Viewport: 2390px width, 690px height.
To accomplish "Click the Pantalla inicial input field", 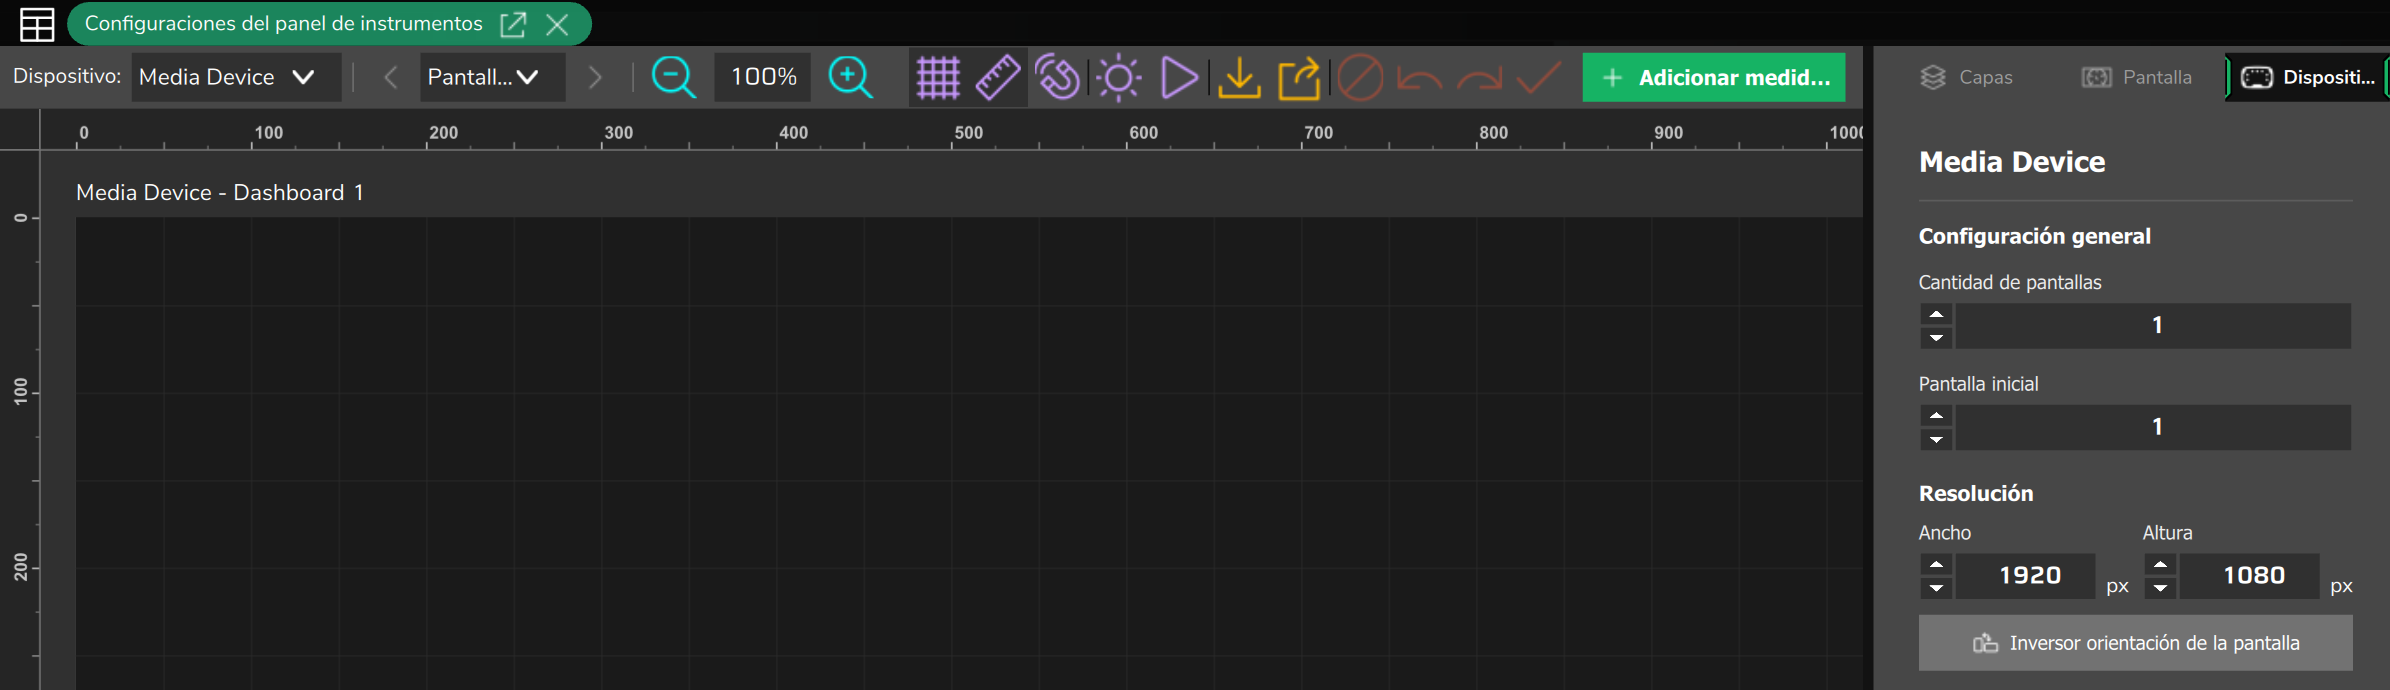I will click(x=2154, y=427).
